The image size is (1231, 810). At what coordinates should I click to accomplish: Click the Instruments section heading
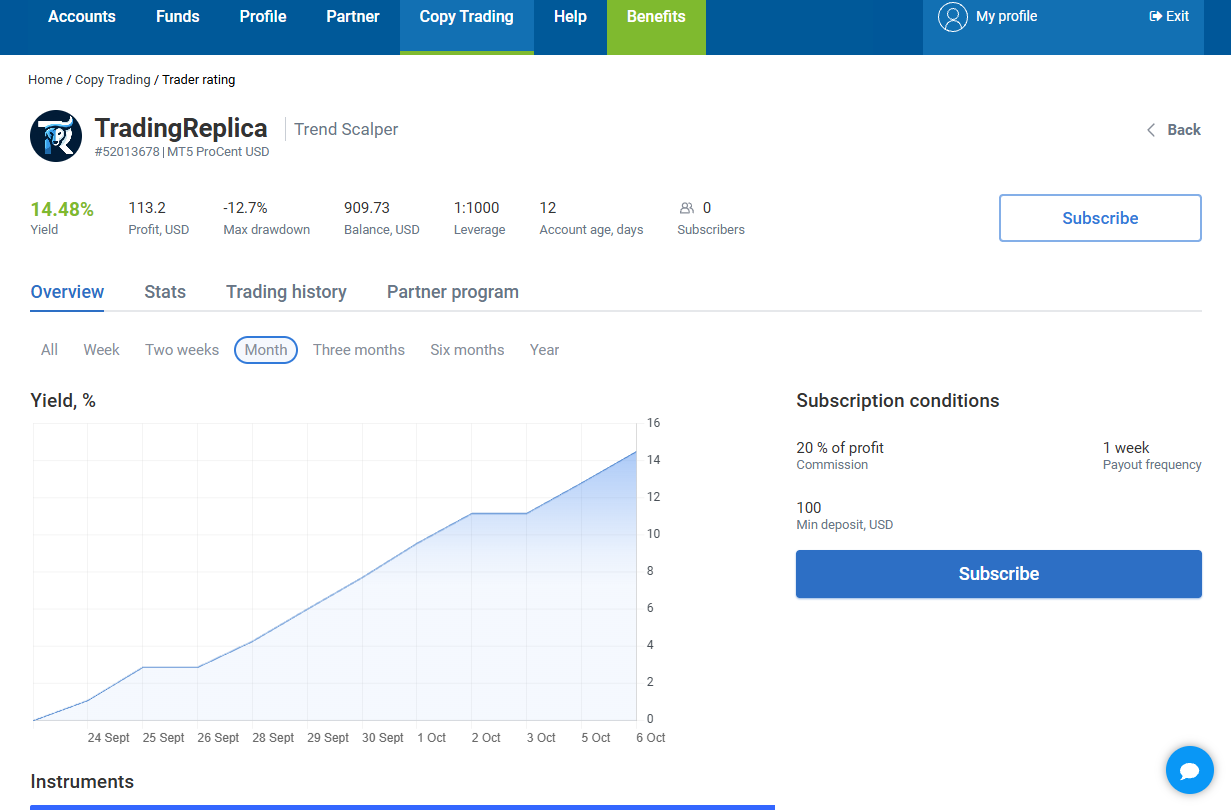click(x=82, y=782)
